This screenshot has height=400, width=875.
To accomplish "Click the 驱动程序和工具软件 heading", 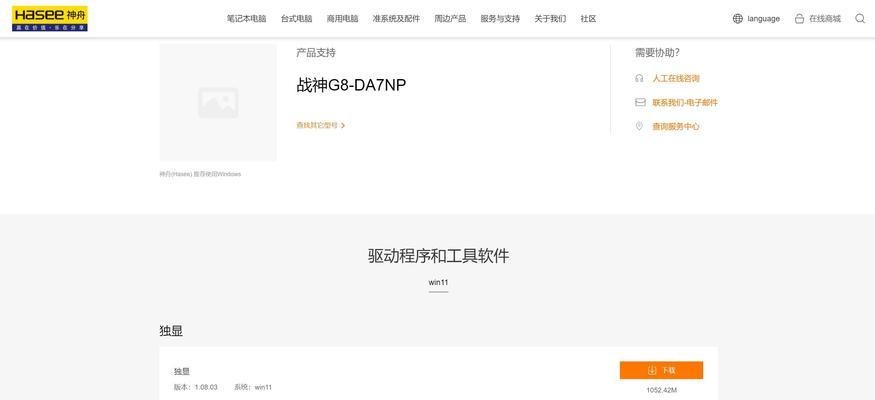I will [438, 256].
